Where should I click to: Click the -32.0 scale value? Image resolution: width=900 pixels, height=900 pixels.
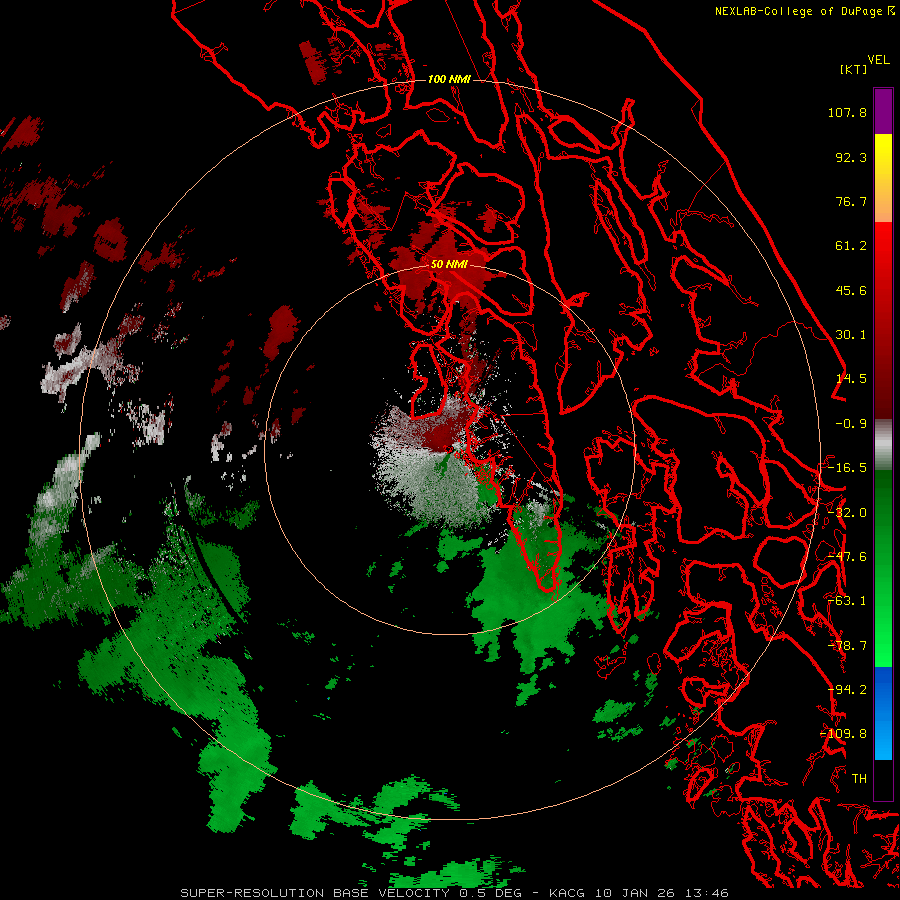click(x=847, y=513)
